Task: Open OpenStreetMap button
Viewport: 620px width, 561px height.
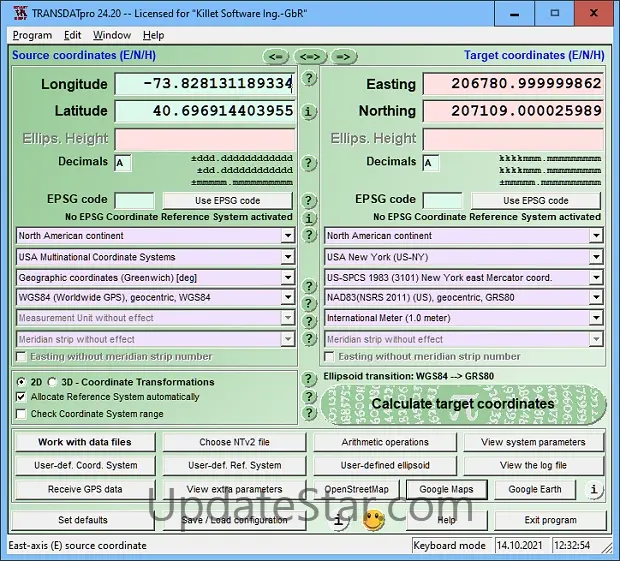Action: click(357, 489)
